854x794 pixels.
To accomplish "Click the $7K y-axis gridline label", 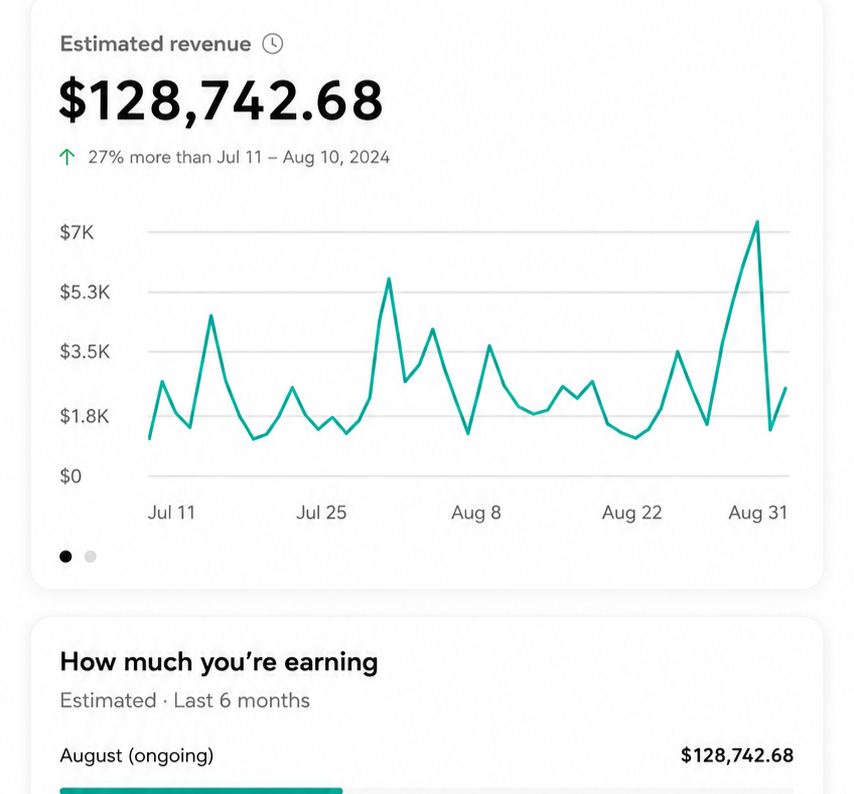I will tap(77, 233).
